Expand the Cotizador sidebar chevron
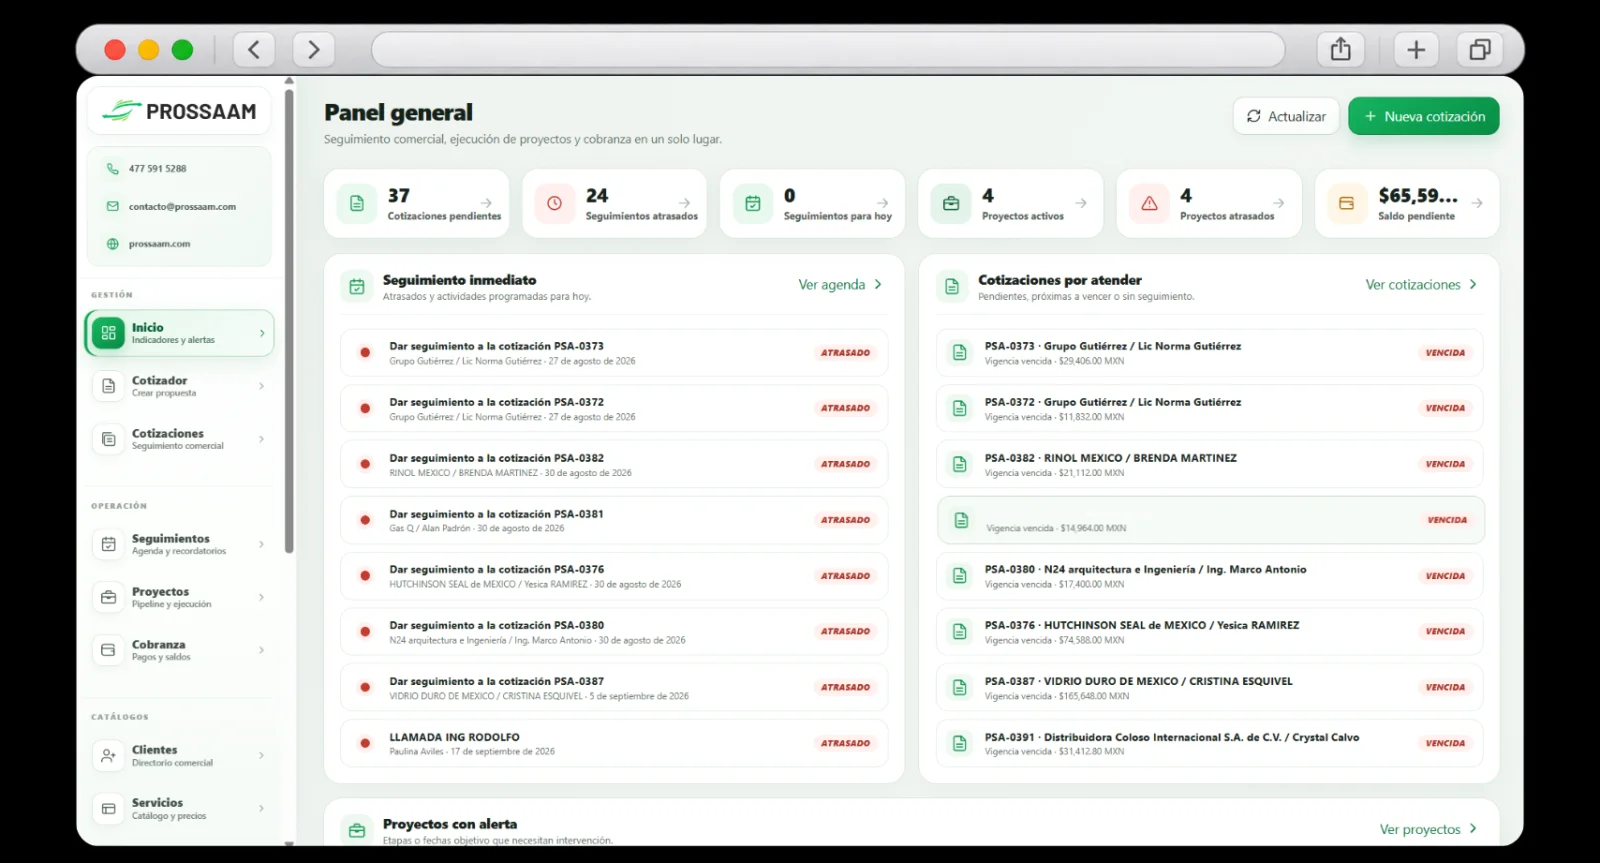The height and width of the screenshot is (863, 1600). point(262,386)
